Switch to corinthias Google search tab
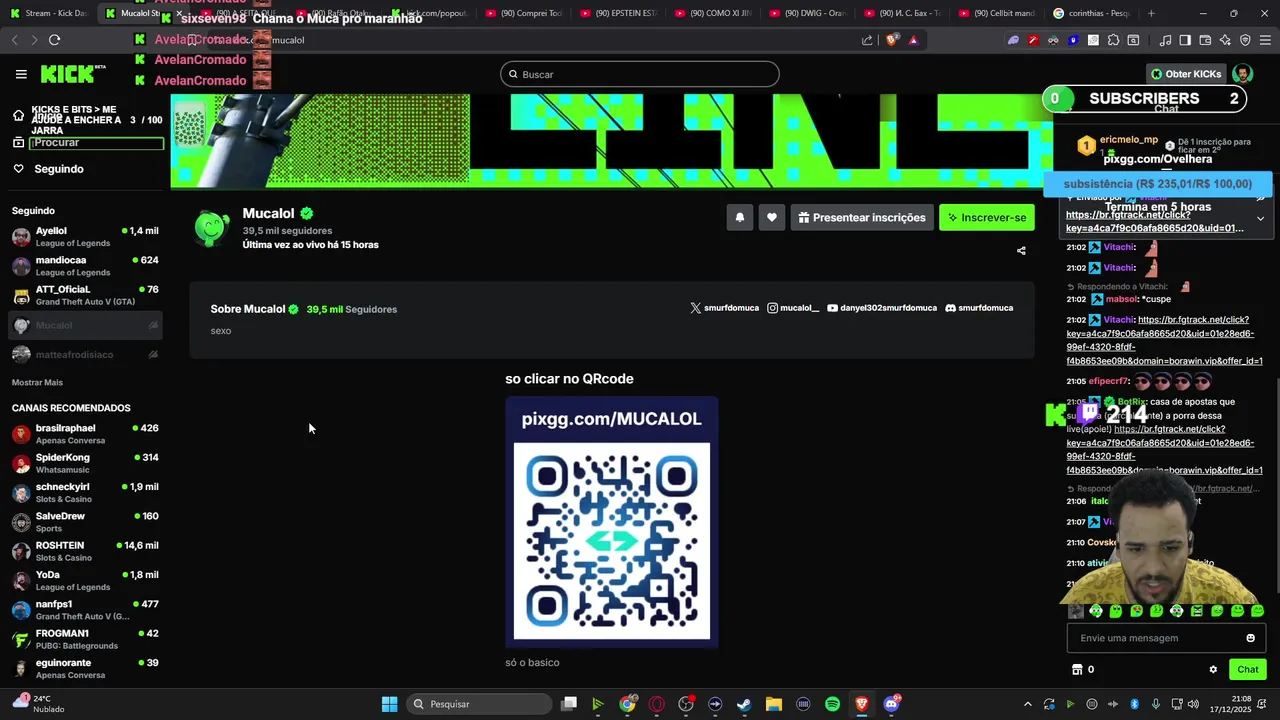The height and width of the screenshot is (720, 1280). (1091, 13)
